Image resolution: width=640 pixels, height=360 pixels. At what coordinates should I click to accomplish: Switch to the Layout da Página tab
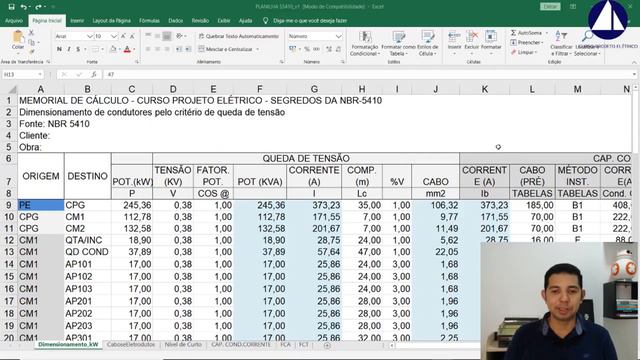click(x=111, y=20)
